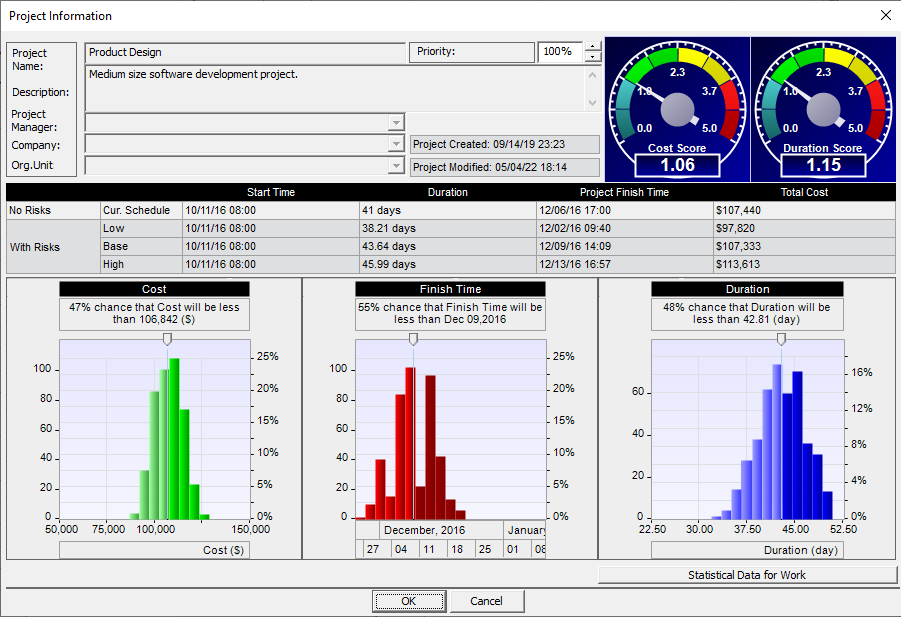Click the Duration Score gauge
Viewport: 901px width, 617px height.
point(823,109)
